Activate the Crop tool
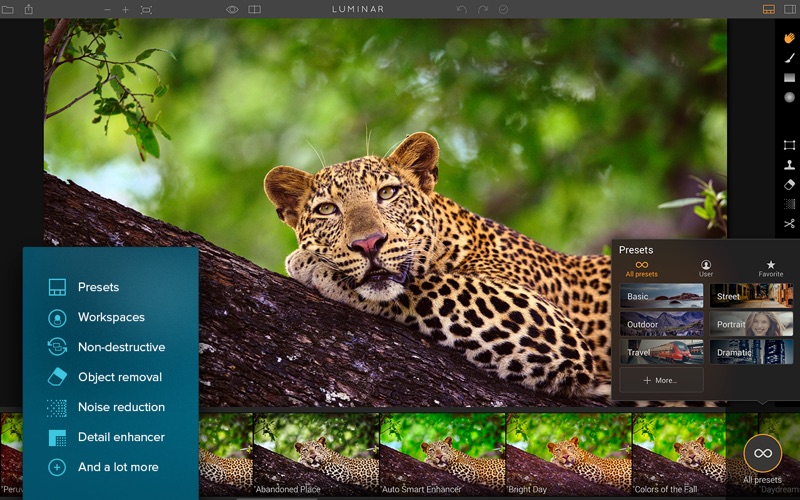800x500 pixels. click(789, 145)
